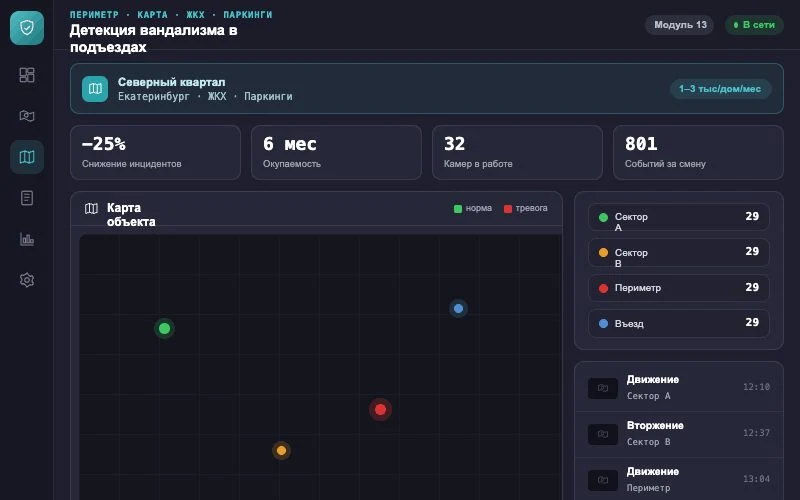Screen dimensions: 800x500
Task: Open the Движение Сектор A event at 12:10
Action: pyautogui.click(x=679, y=388)
